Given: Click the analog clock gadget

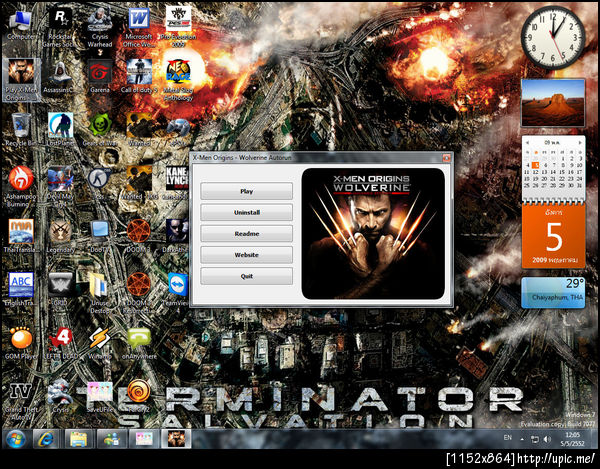Looking at the screenshot, I should 553,37.
